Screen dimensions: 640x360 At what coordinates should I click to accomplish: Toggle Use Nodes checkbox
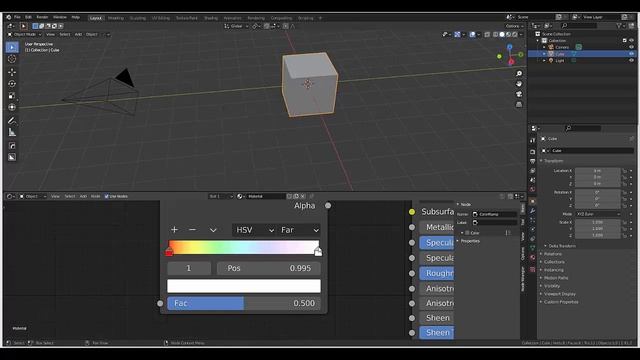[x=107, y=196]
